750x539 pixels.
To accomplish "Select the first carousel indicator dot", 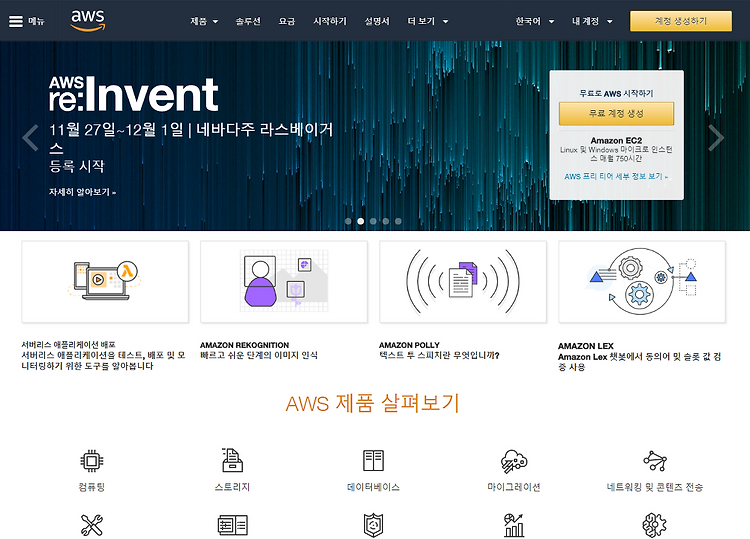I will pos(348,221).
